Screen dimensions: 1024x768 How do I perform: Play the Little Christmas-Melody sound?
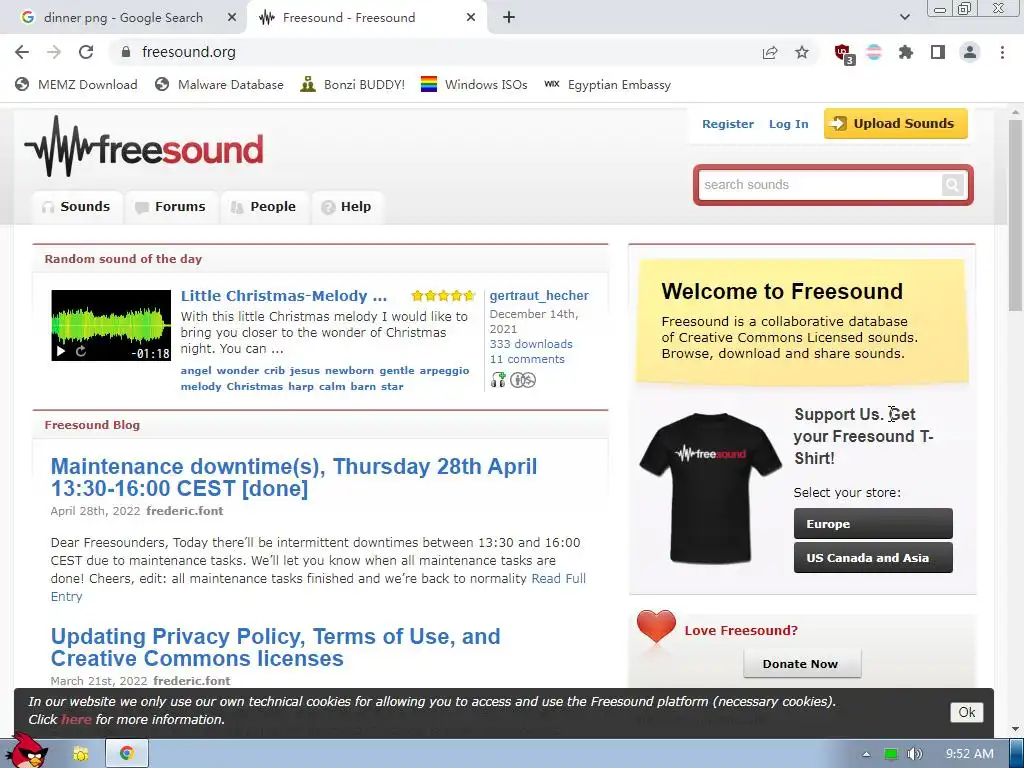[61, 351]
